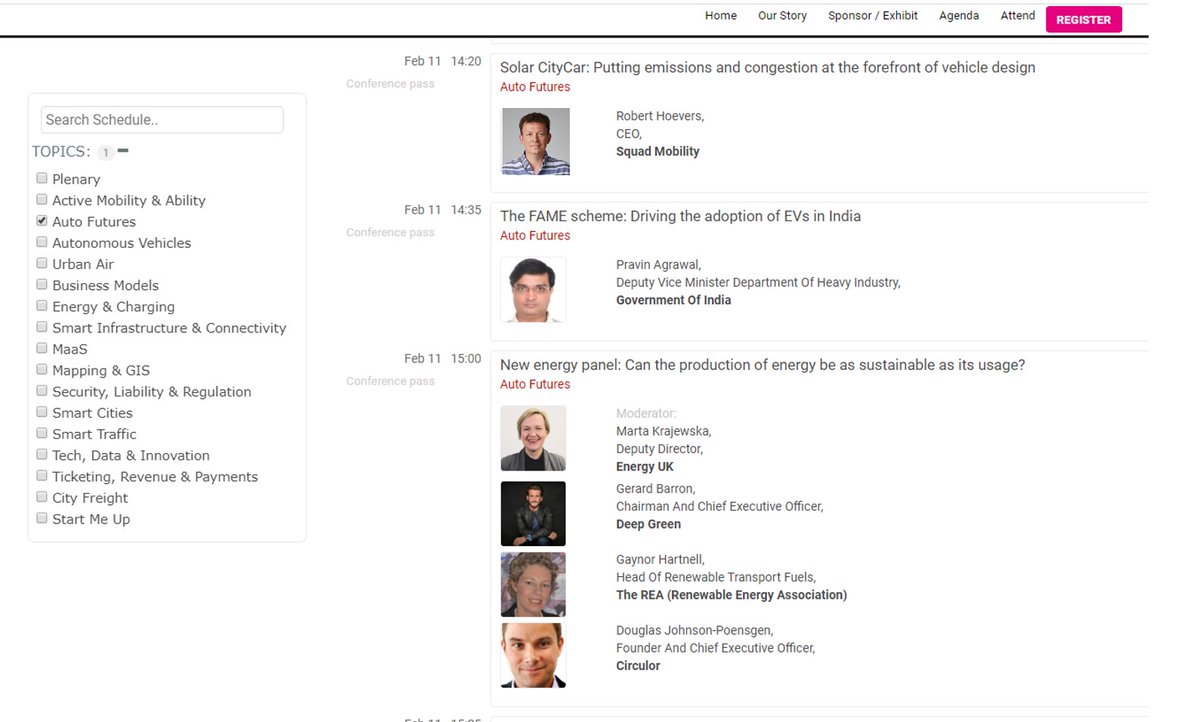
Task: Click the Feb 11 14:35 time slot
Action: 442,211
